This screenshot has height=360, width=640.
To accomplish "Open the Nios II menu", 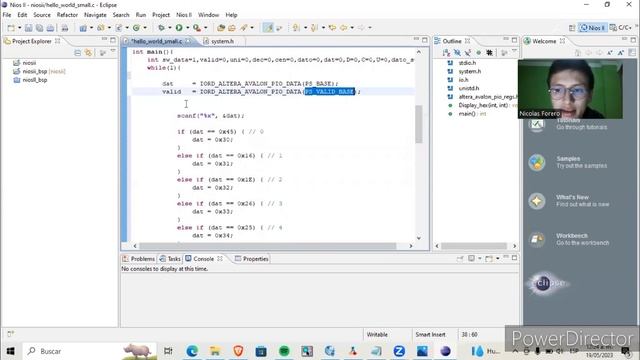I will [184, 15].
